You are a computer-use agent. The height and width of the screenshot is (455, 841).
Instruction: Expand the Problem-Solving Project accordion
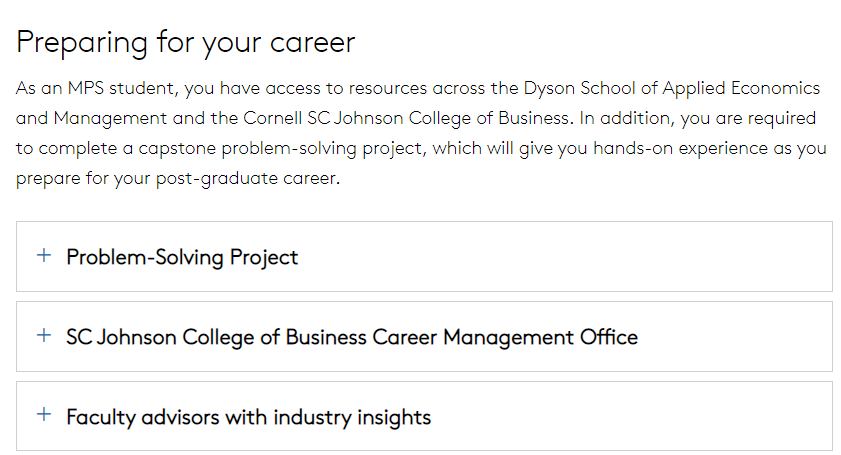pos(424,257)
